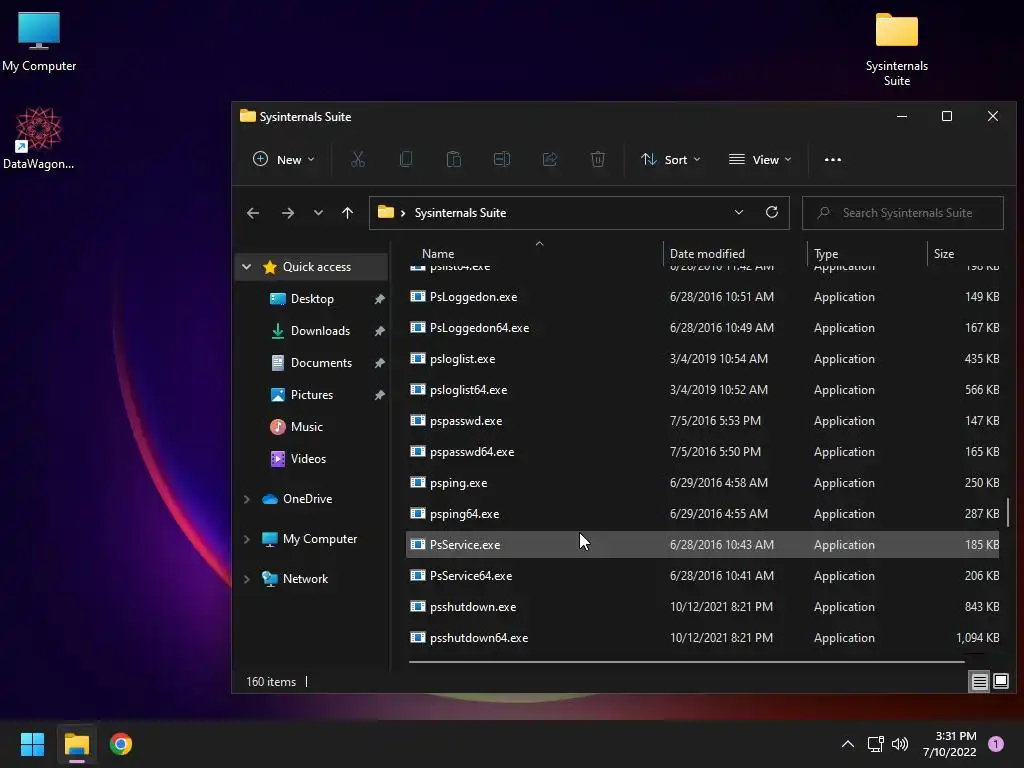Expand the OneDrive tree node
This screenshot has height=768, width=1024.
(x=247, y=499)
